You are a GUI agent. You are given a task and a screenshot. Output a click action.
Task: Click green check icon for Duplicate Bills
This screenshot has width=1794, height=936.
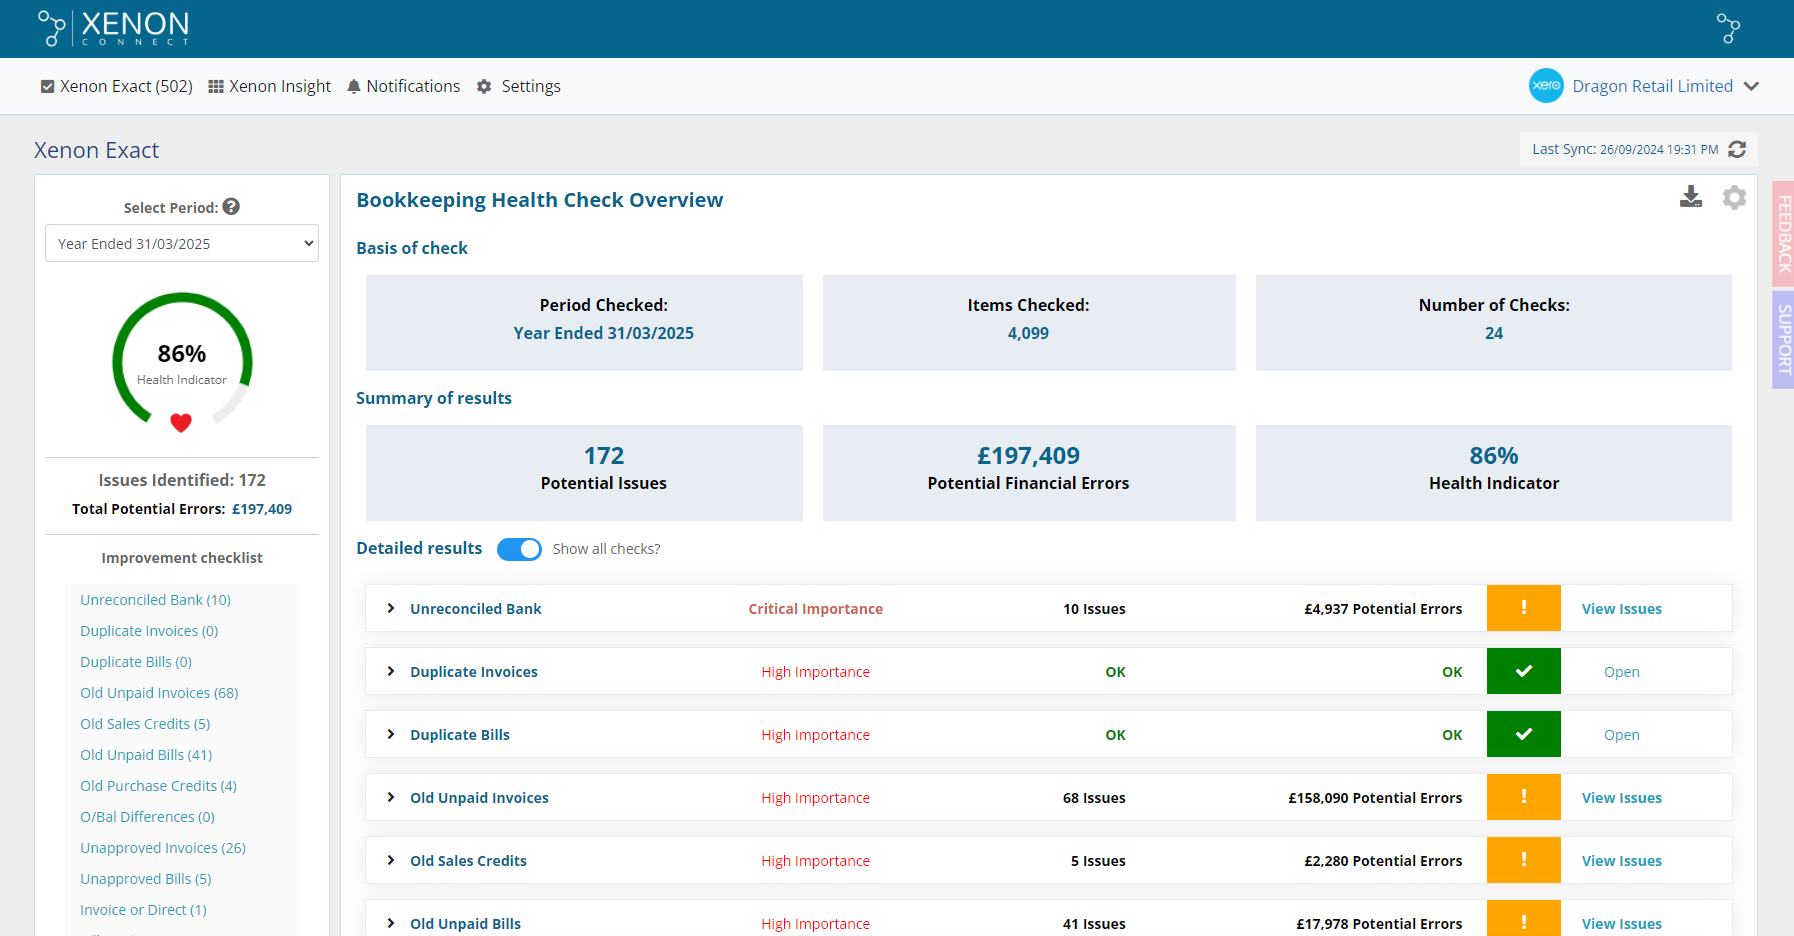1523,734
